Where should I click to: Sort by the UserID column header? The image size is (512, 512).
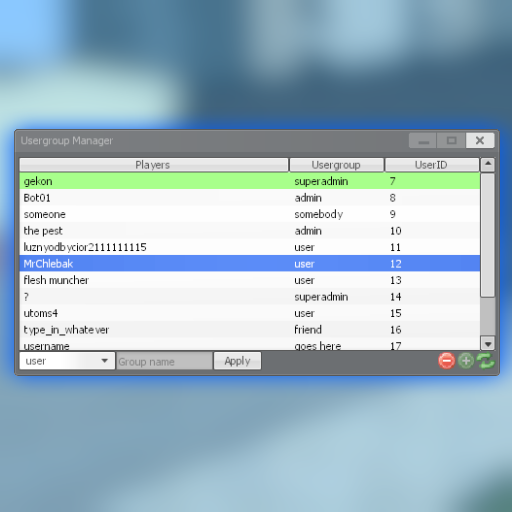click(432, 165)
